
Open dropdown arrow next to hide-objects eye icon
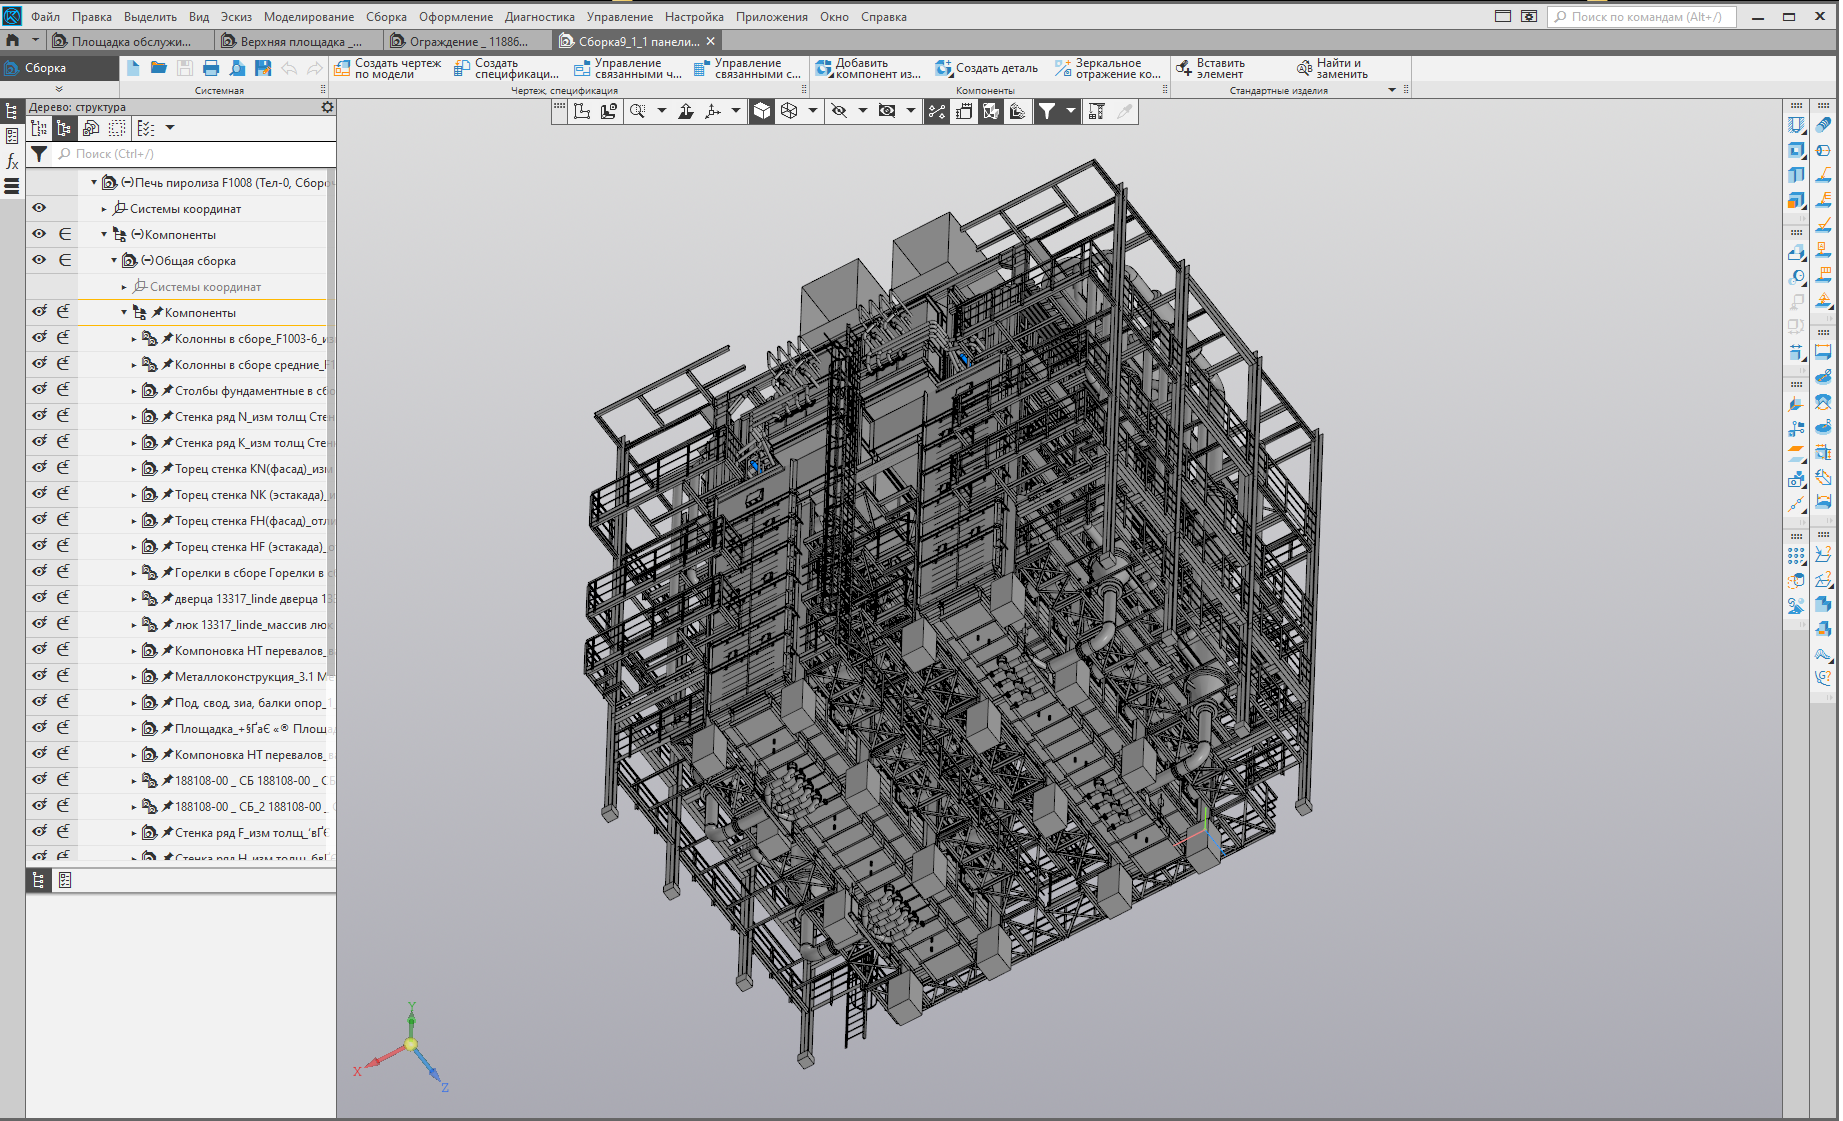[x=862, y=111]
